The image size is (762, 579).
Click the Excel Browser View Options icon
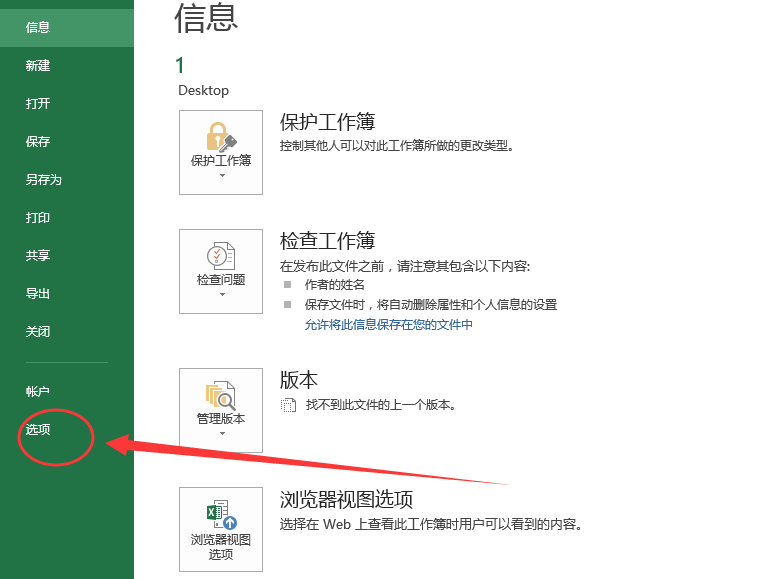pos(221,515)
